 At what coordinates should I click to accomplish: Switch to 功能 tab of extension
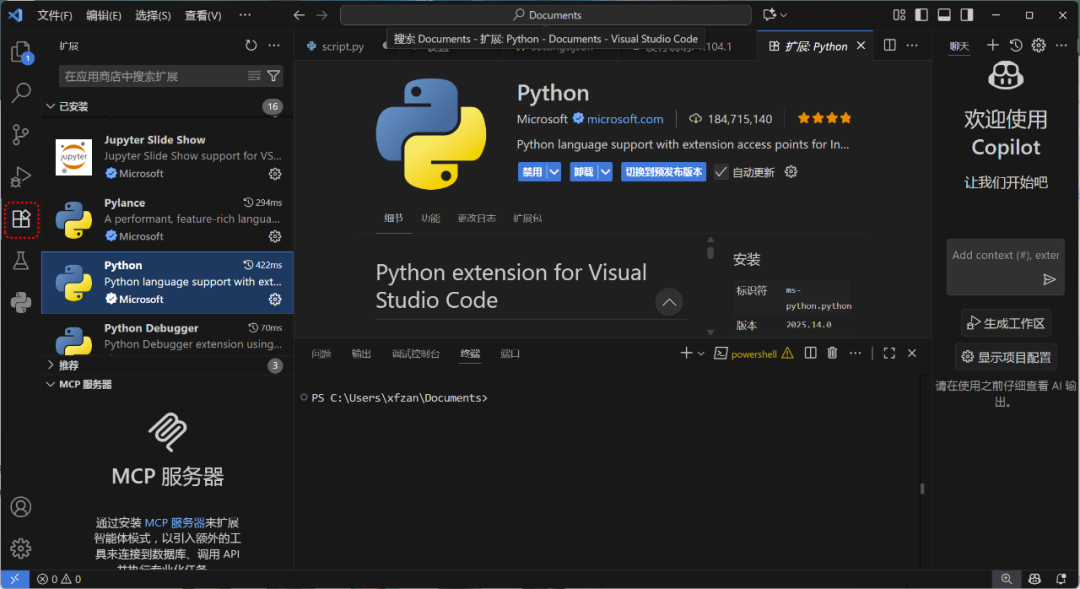pyautogui.click(x=430, y=218)
